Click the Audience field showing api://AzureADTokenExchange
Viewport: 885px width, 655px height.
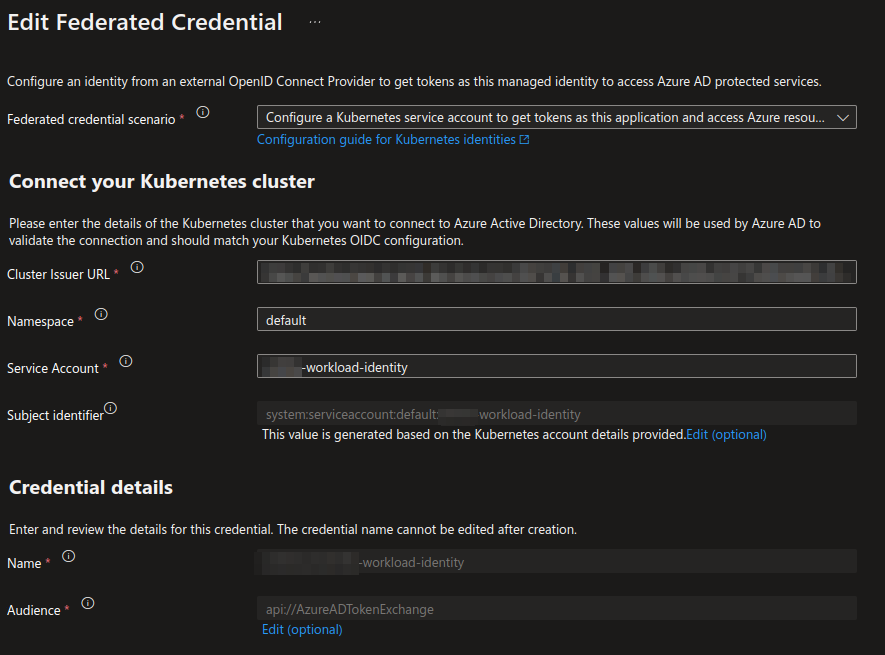[556, 608]
